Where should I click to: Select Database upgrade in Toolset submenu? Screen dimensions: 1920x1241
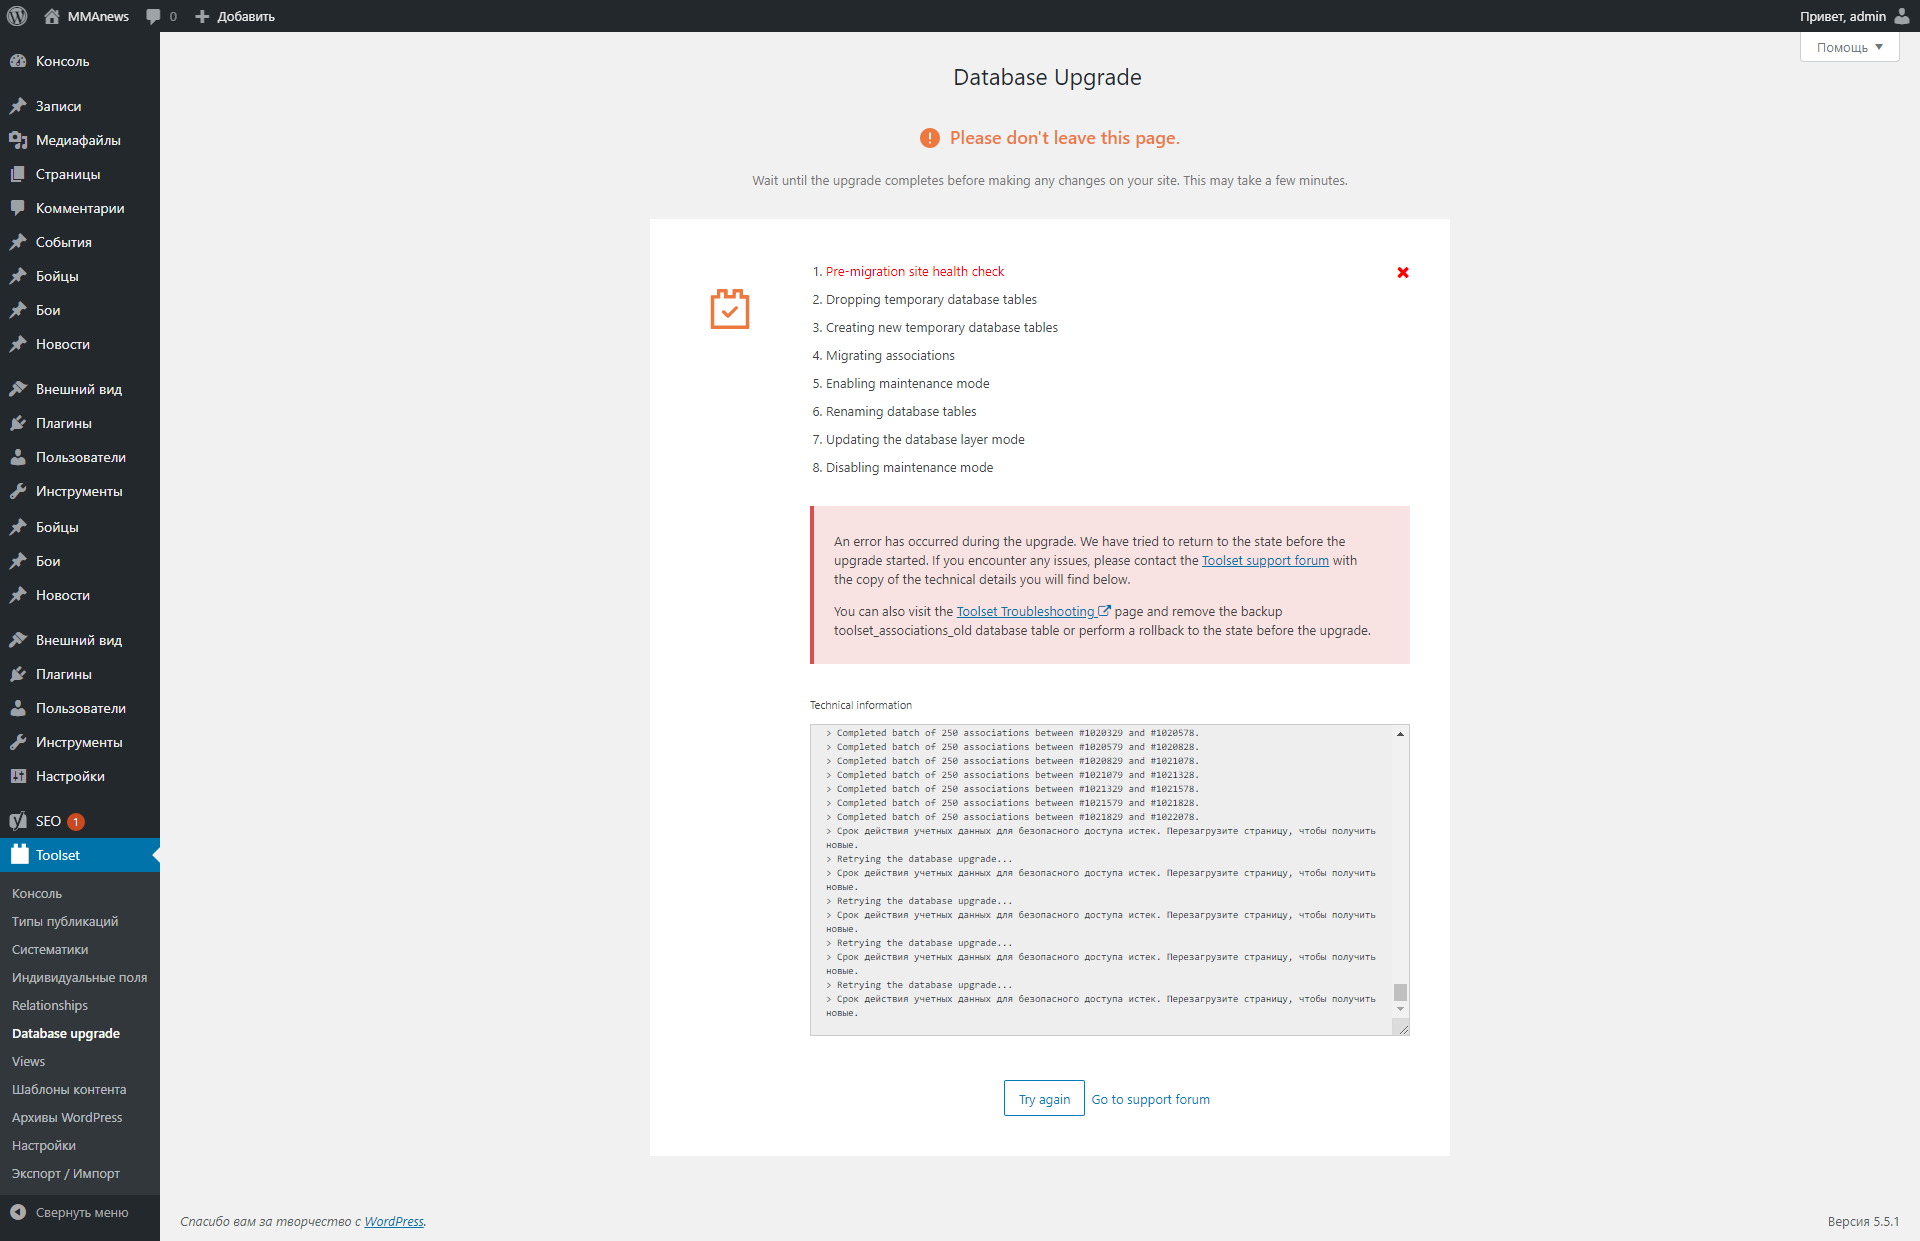[x=66, y=1033]
